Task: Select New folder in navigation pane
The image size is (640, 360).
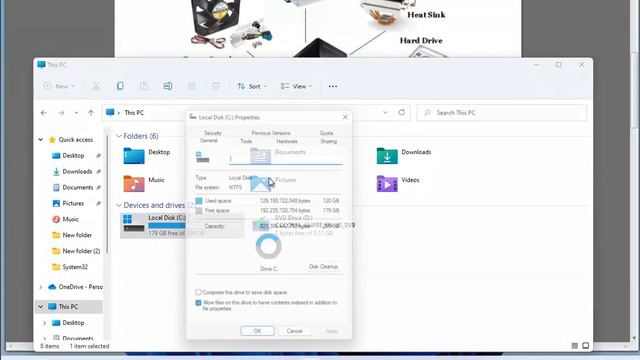Action: [x=77, y=235]
